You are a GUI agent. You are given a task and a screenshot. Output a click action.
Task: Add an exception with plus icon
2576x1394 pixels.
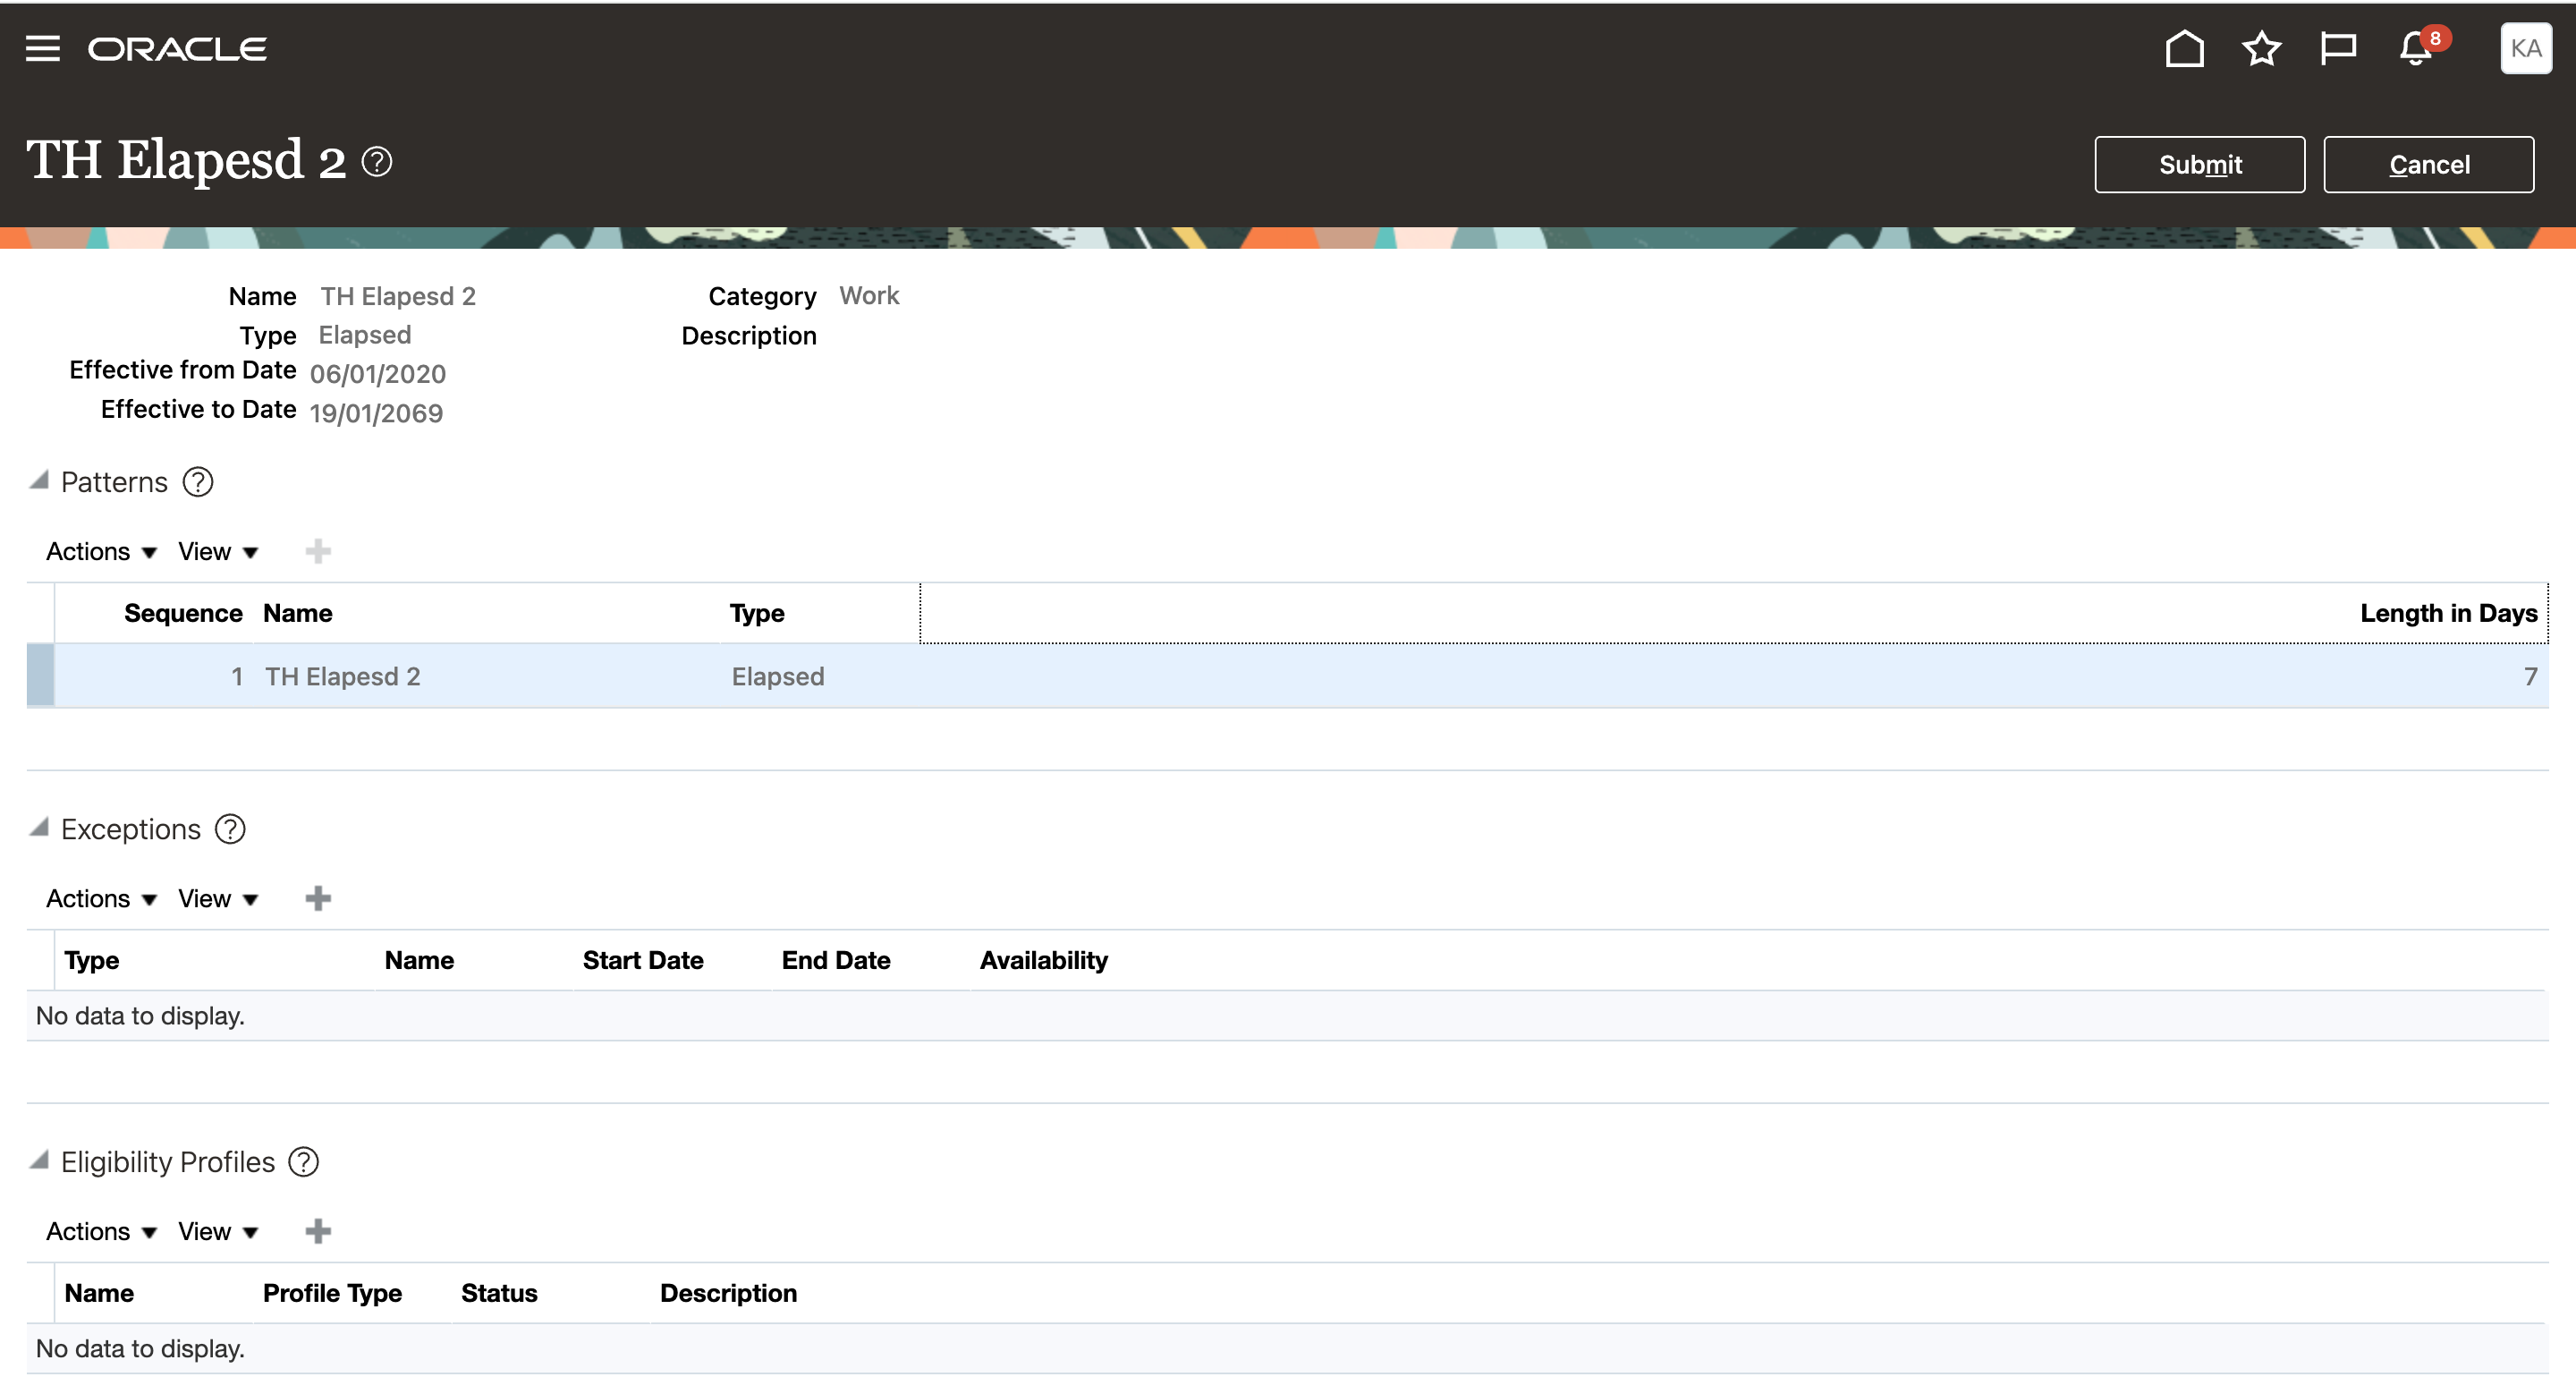(x=318, y=898)
